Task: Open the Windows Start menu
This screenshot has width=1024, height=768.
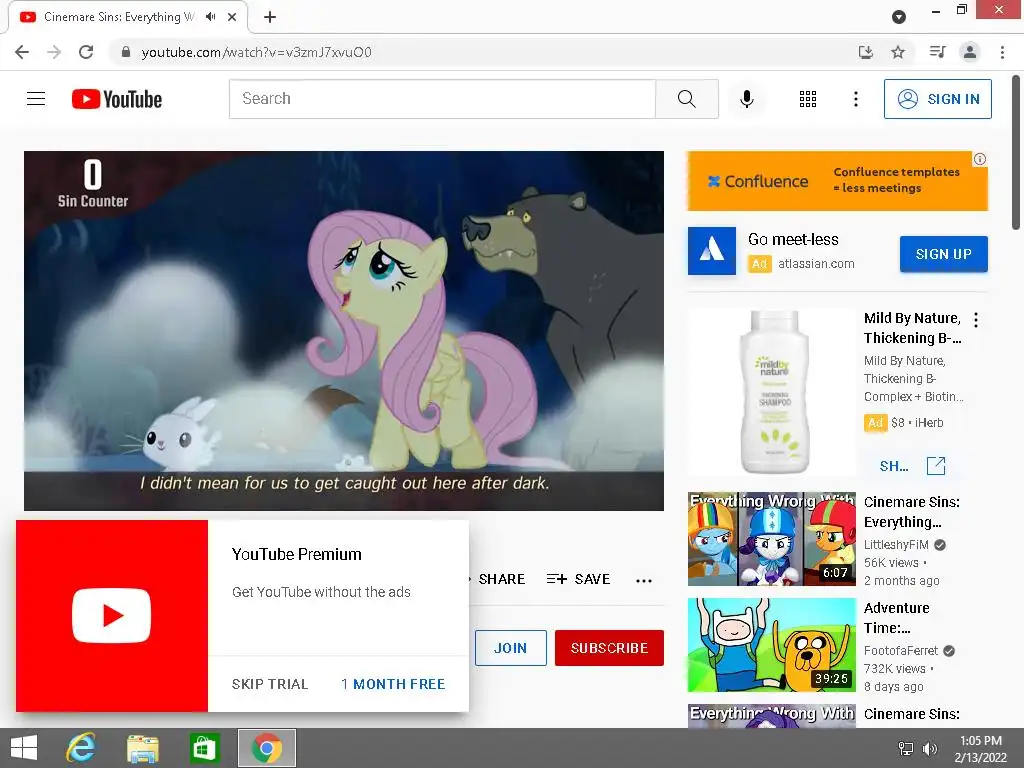Action: [24, 748]
